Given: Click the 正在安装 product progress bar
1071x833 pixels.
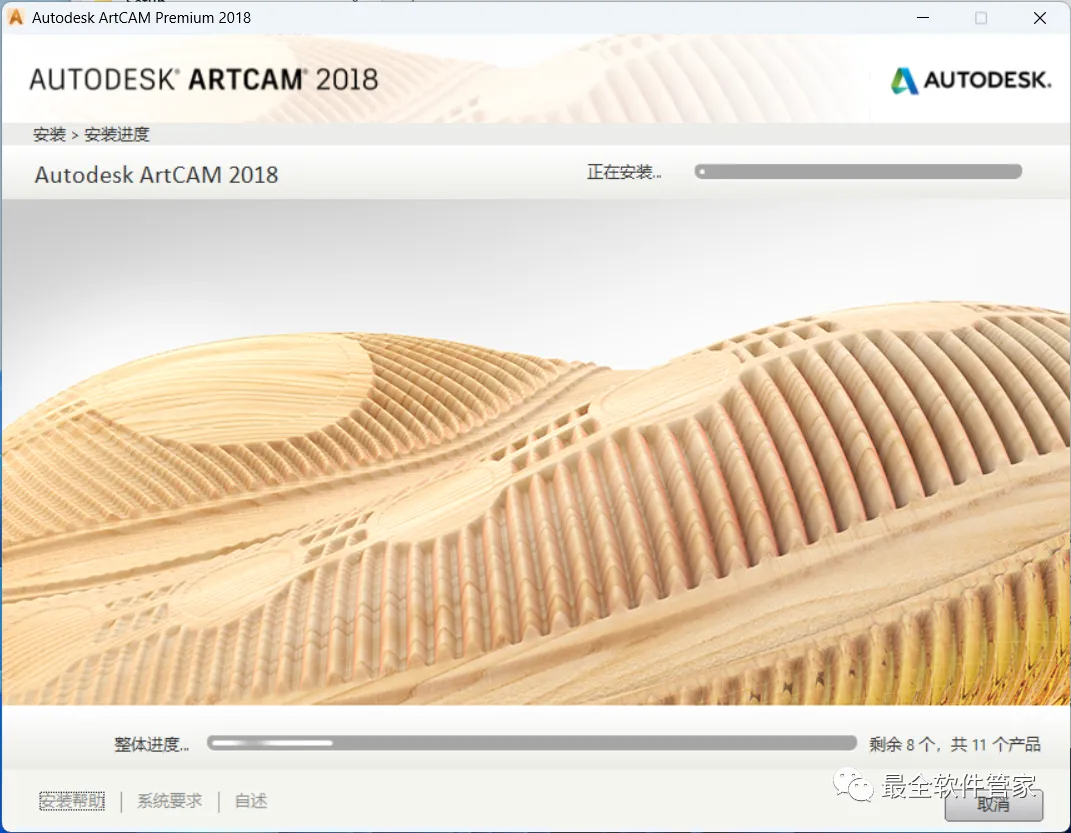Looking at the screenshot, I should [x=858, y=171].
